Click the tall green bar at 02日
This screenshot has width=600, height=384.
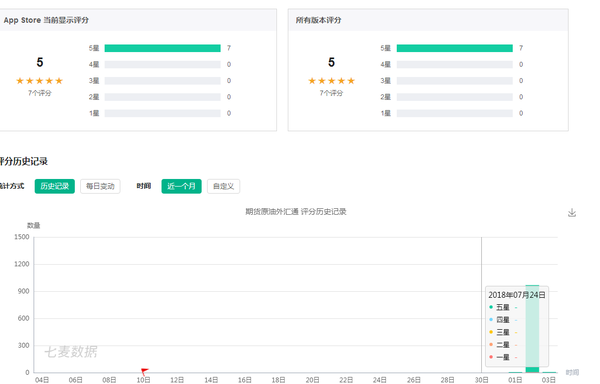(x=532, y=329)
